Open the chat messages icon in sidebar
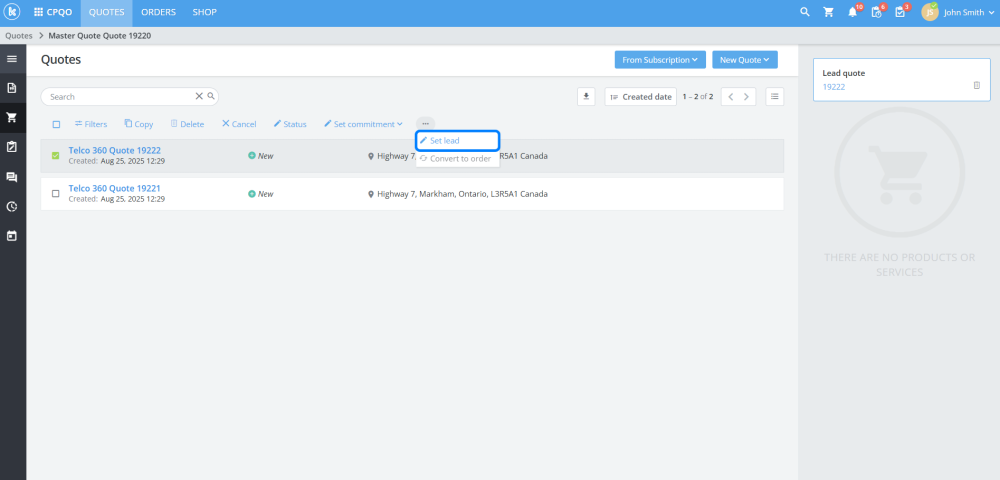This screenshot has height=480, width=1000. 12,177
